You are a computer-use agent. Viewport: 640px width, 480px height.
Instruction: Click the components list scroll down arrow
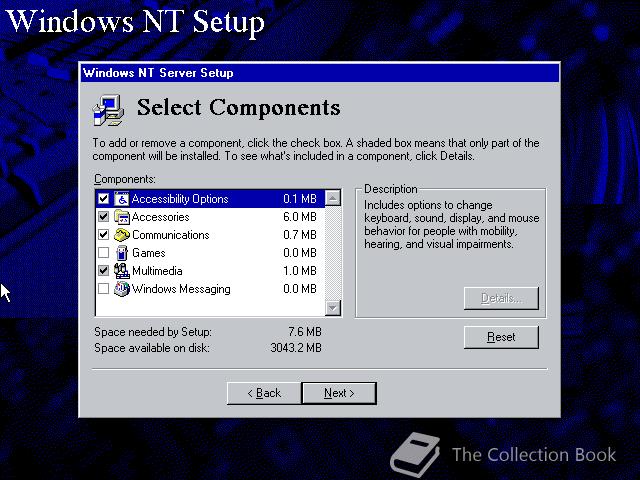point(333,307)
